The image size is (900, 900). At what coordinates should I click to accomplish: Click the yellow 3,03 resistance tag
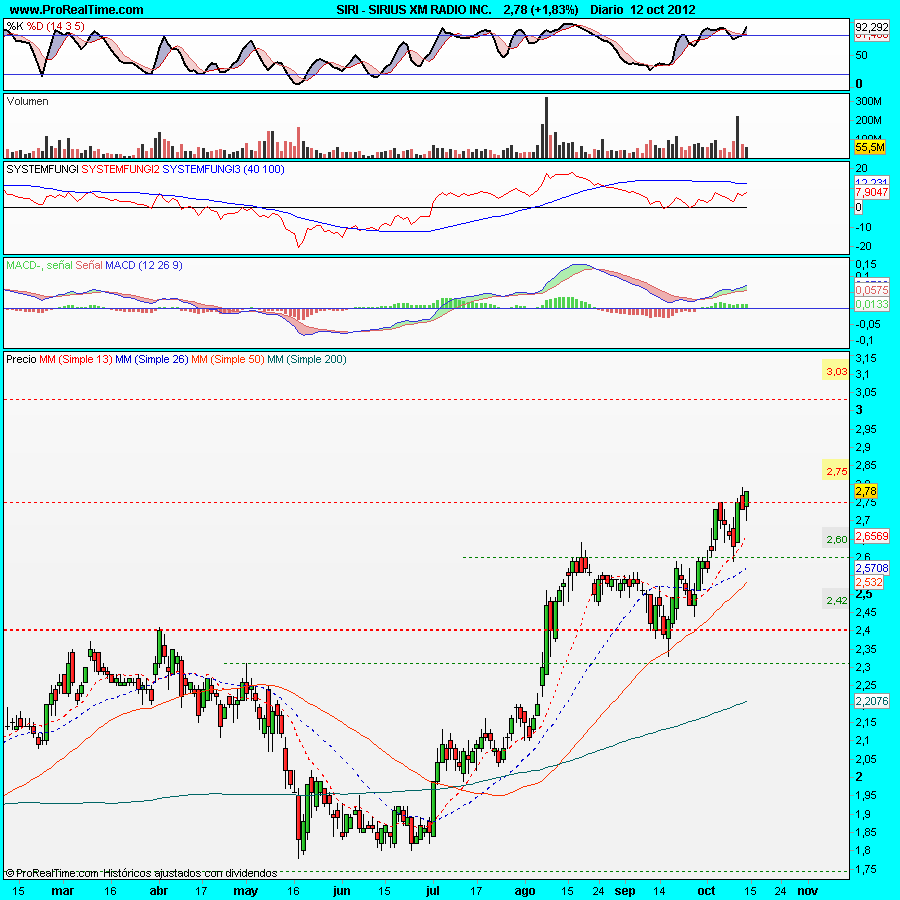tap(836, 371)
